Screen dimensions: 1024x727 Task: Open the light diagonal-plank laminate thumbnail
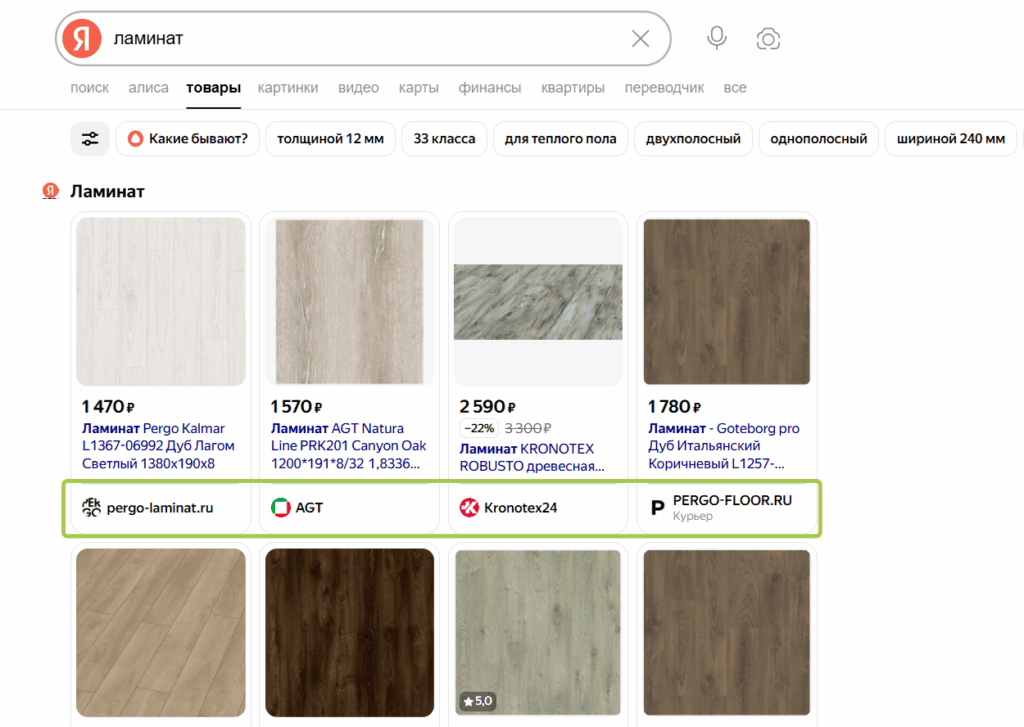click(x=161, y=632)
